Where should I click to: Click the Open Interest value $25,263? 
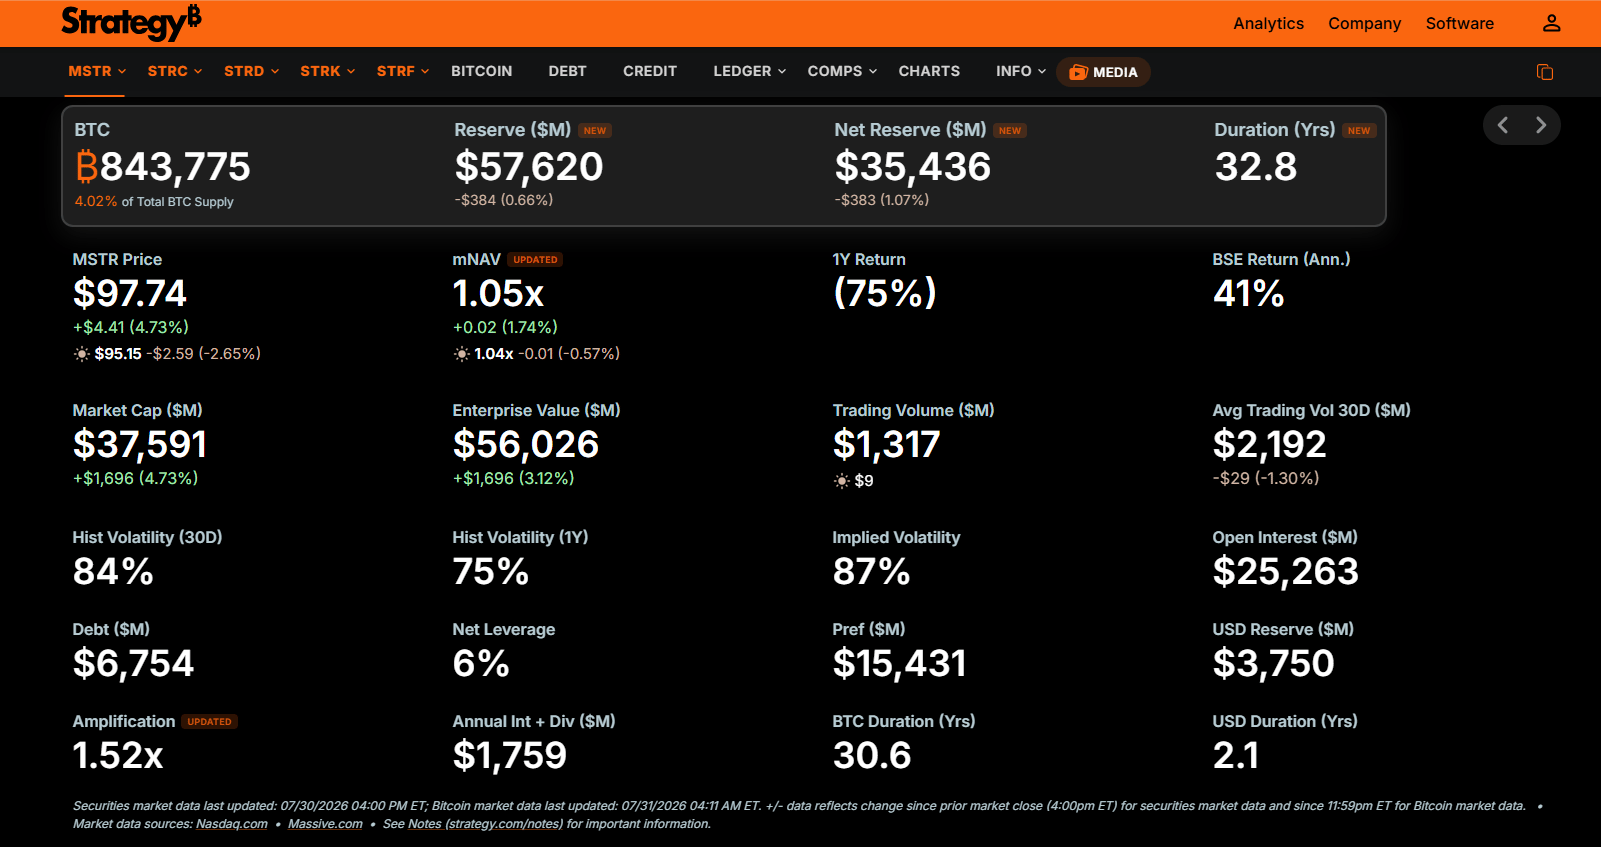pos(1286,572)
